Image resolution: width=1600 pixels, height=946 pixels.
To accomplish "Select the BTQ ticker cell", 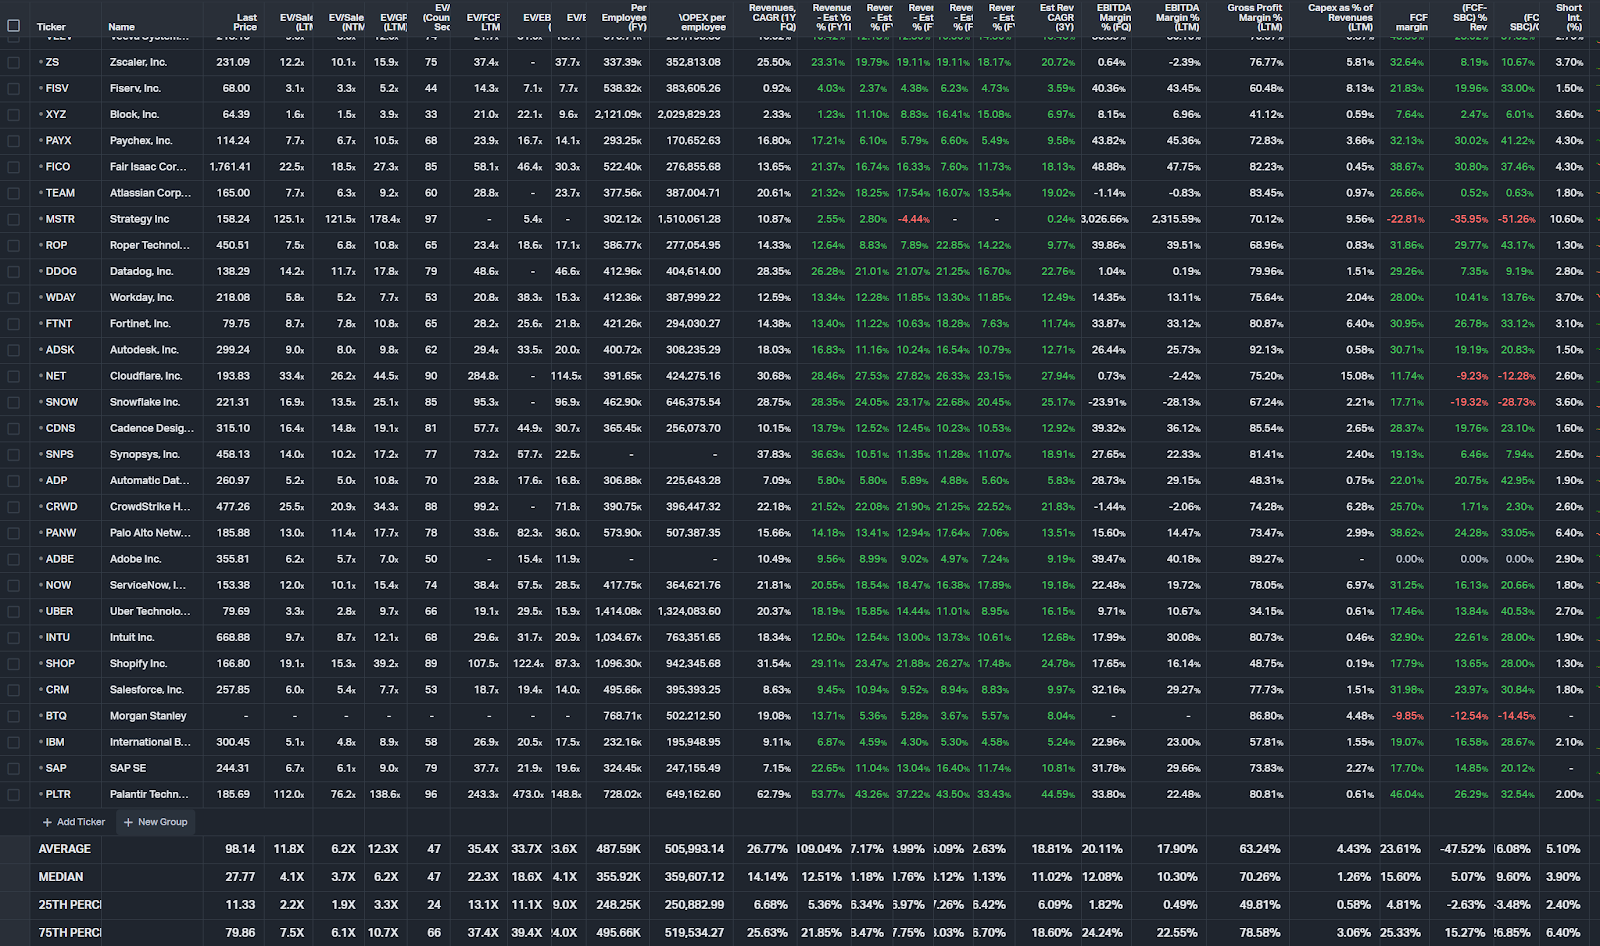I will (56, 716).
